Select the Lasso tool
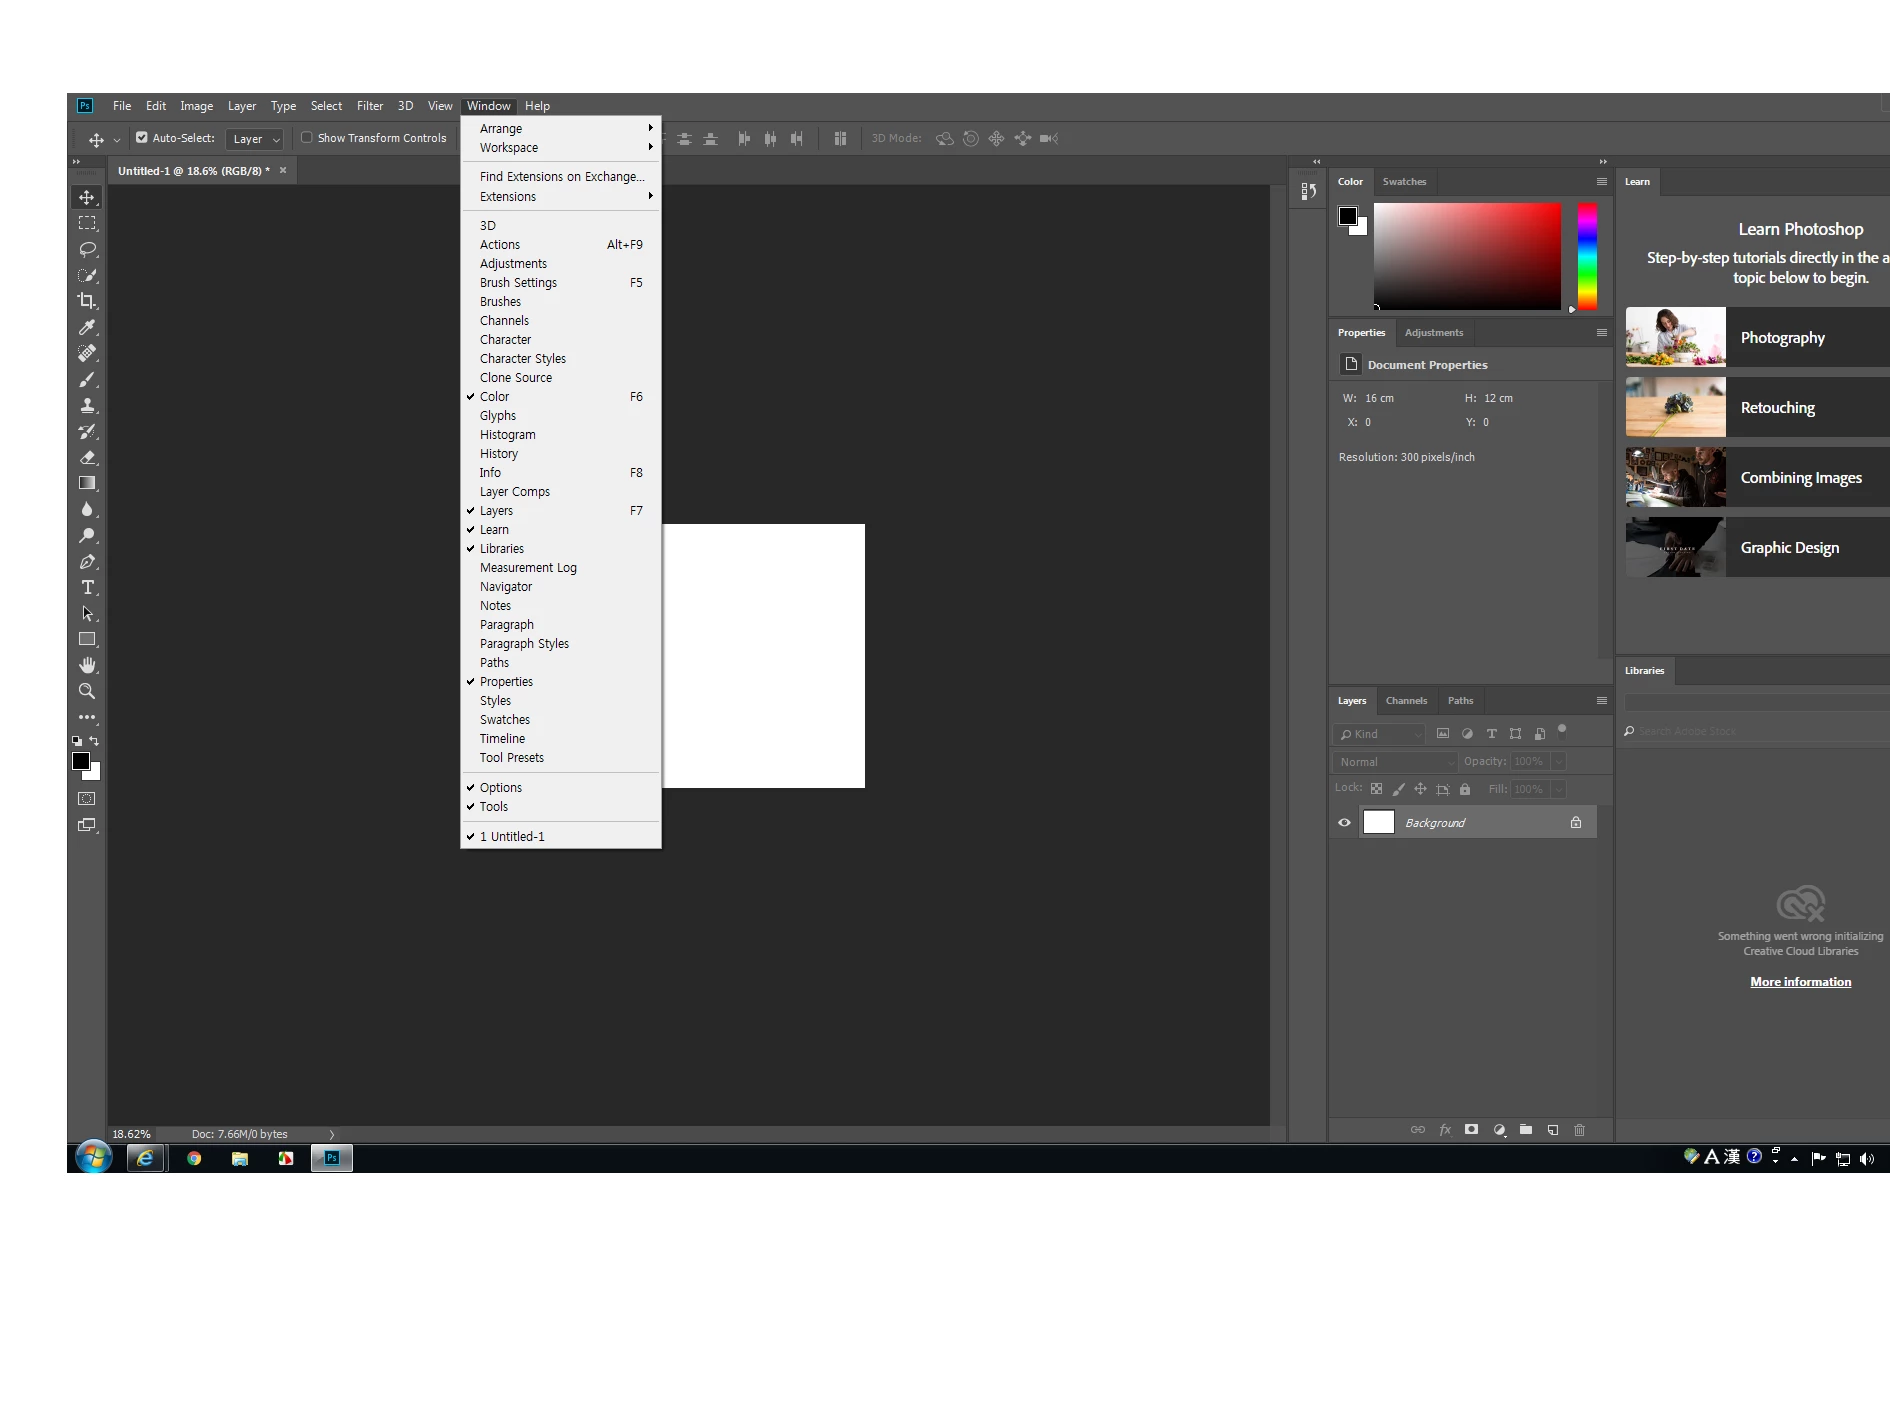Image resolution: width=1890 pixels, height=1417 pixels. tap(87, 249)
